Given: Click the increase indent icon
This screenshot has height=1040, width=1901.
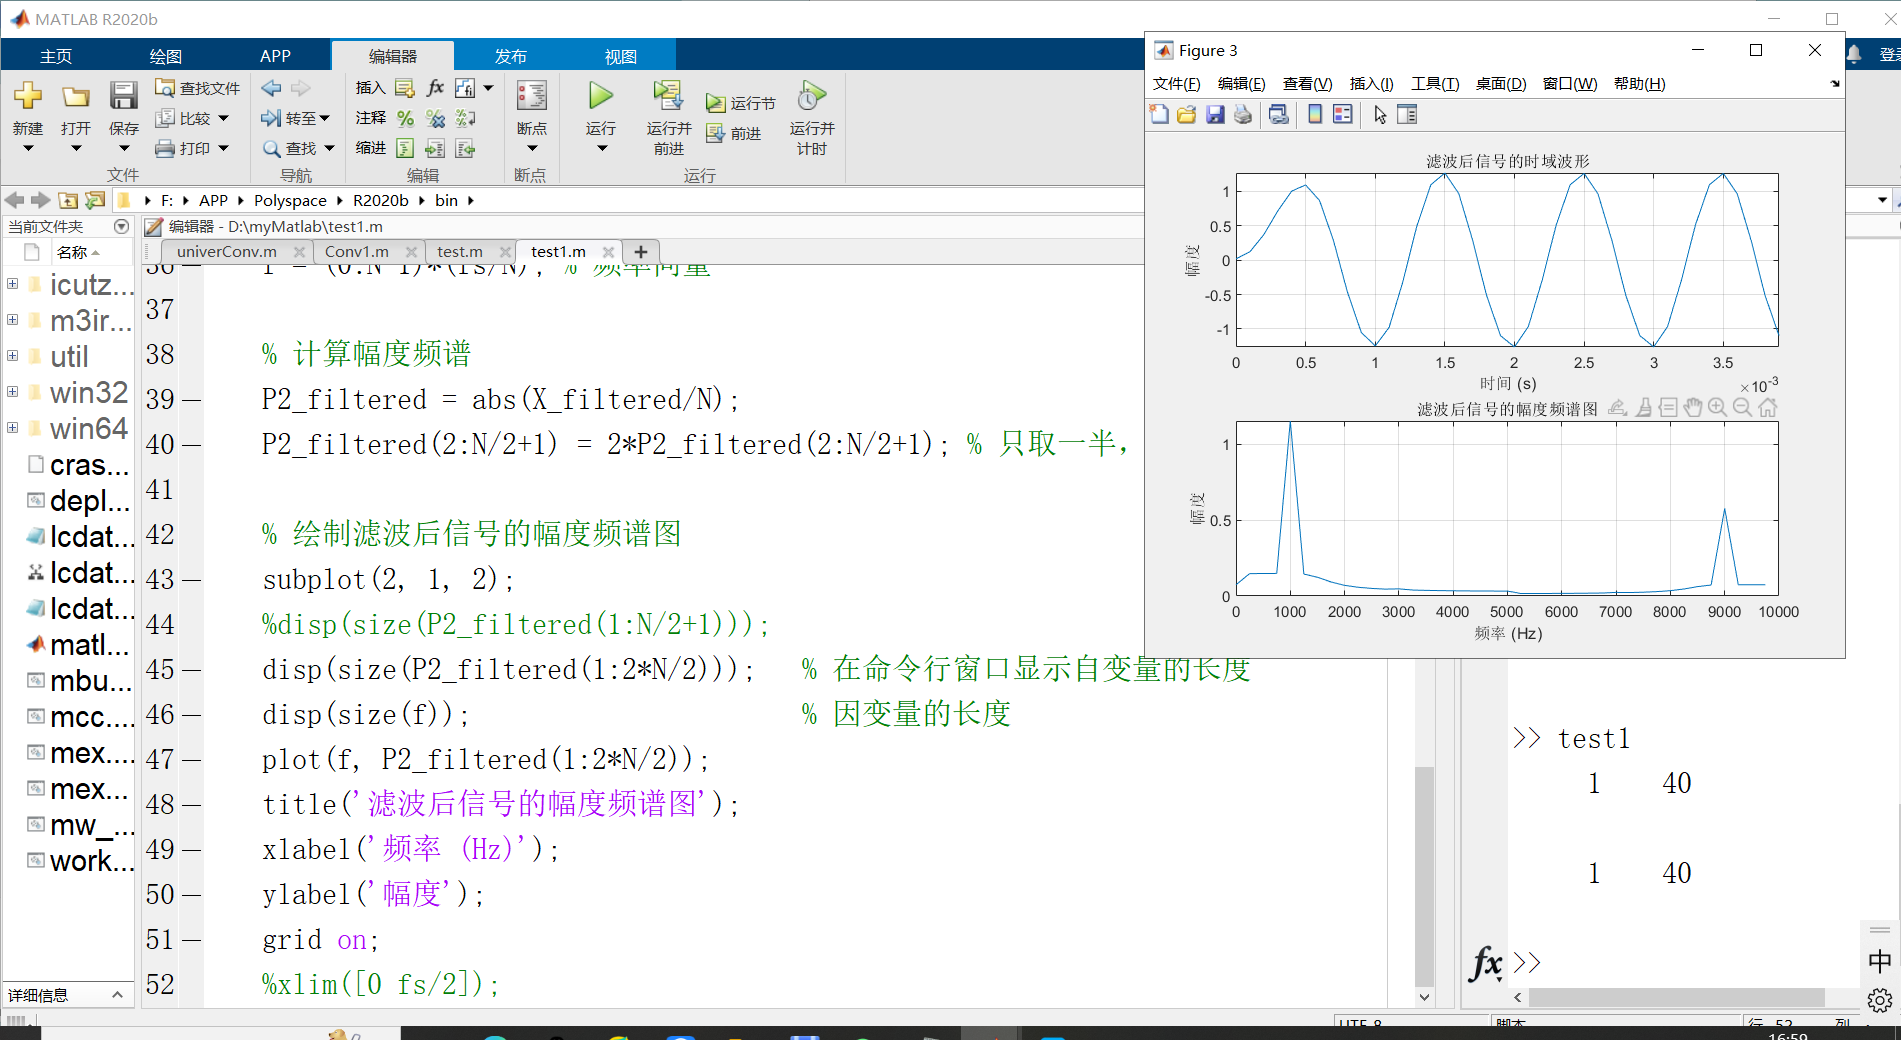Looking at the screenshot, I should point(435,148).
